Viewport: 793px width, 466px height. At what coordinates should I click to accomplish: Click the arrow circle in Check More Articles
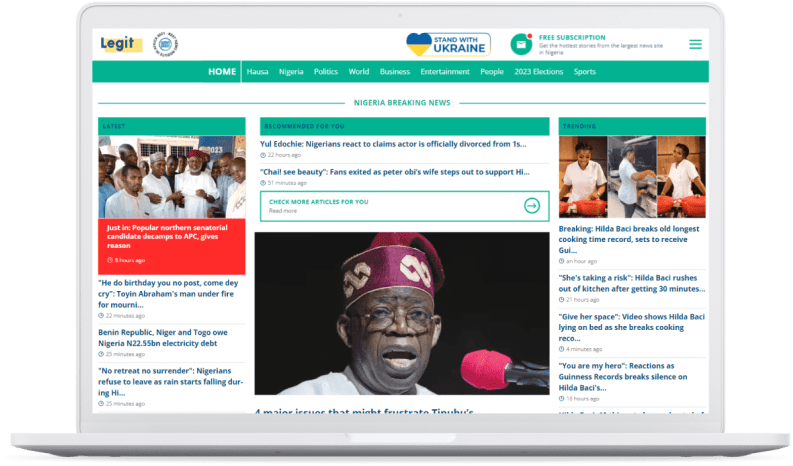(532, 205)
